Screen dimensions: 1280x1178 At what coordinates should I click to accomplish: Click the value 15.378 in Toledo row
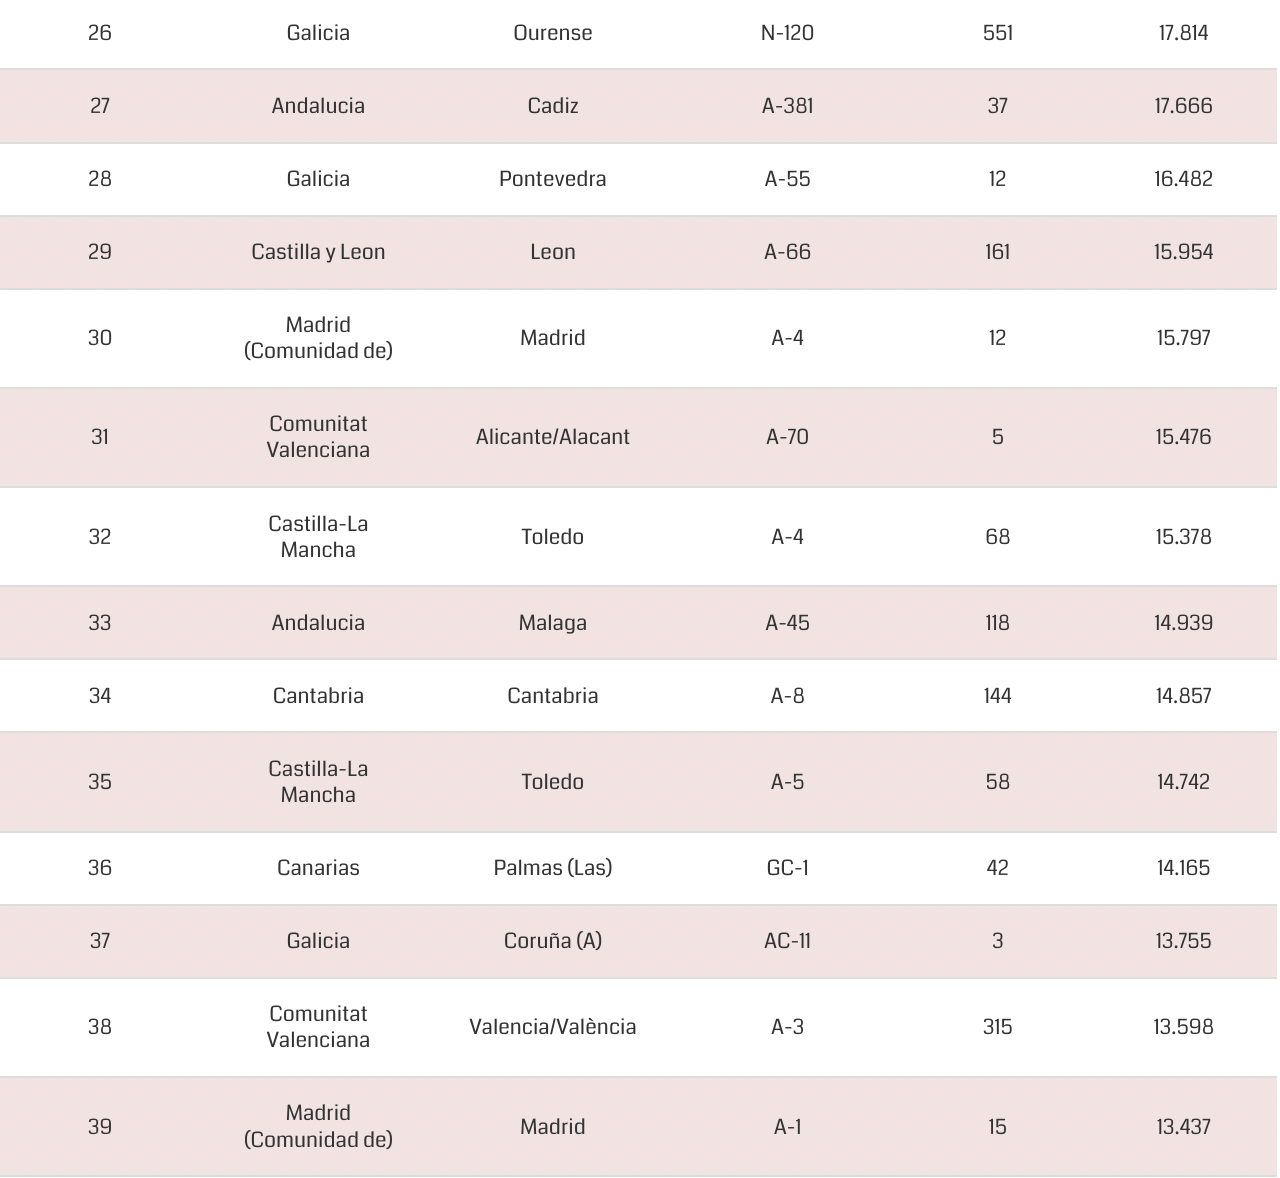[1183, 537]
